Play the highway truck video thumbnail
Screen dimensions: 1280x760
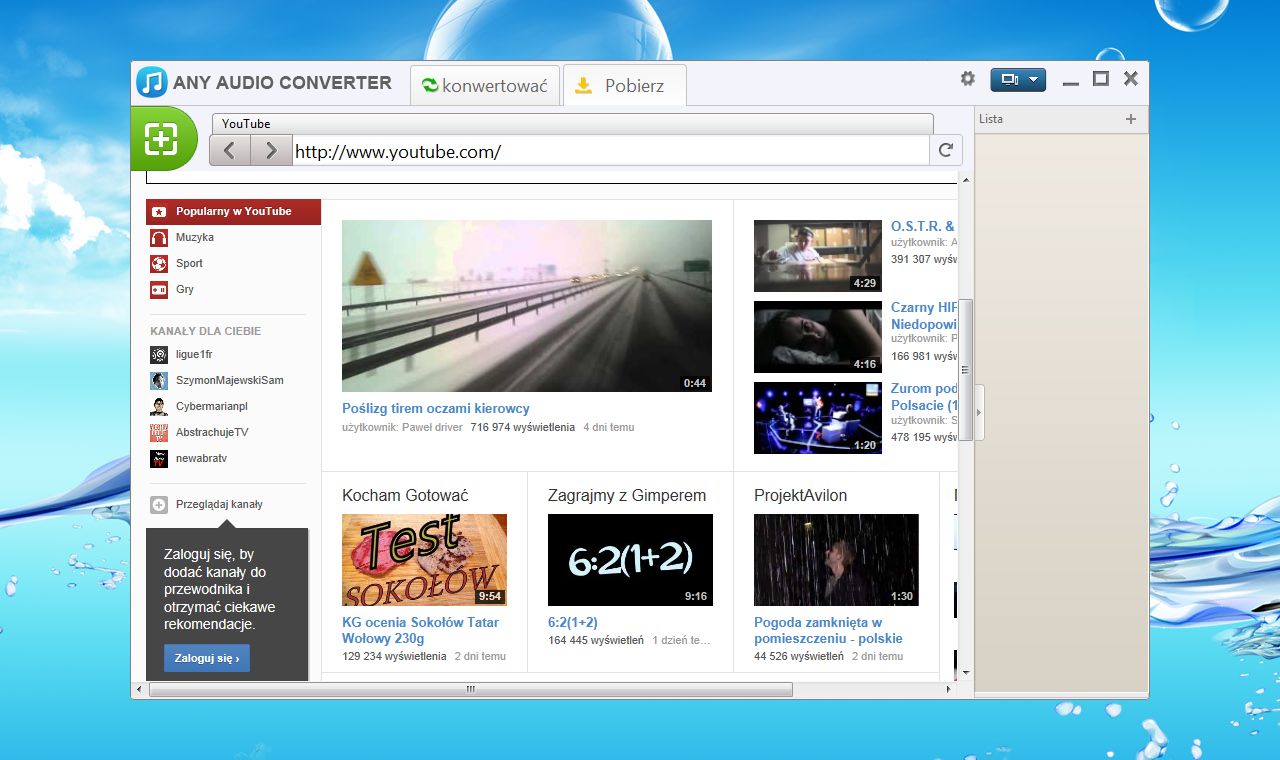click(x=527, y=306)
